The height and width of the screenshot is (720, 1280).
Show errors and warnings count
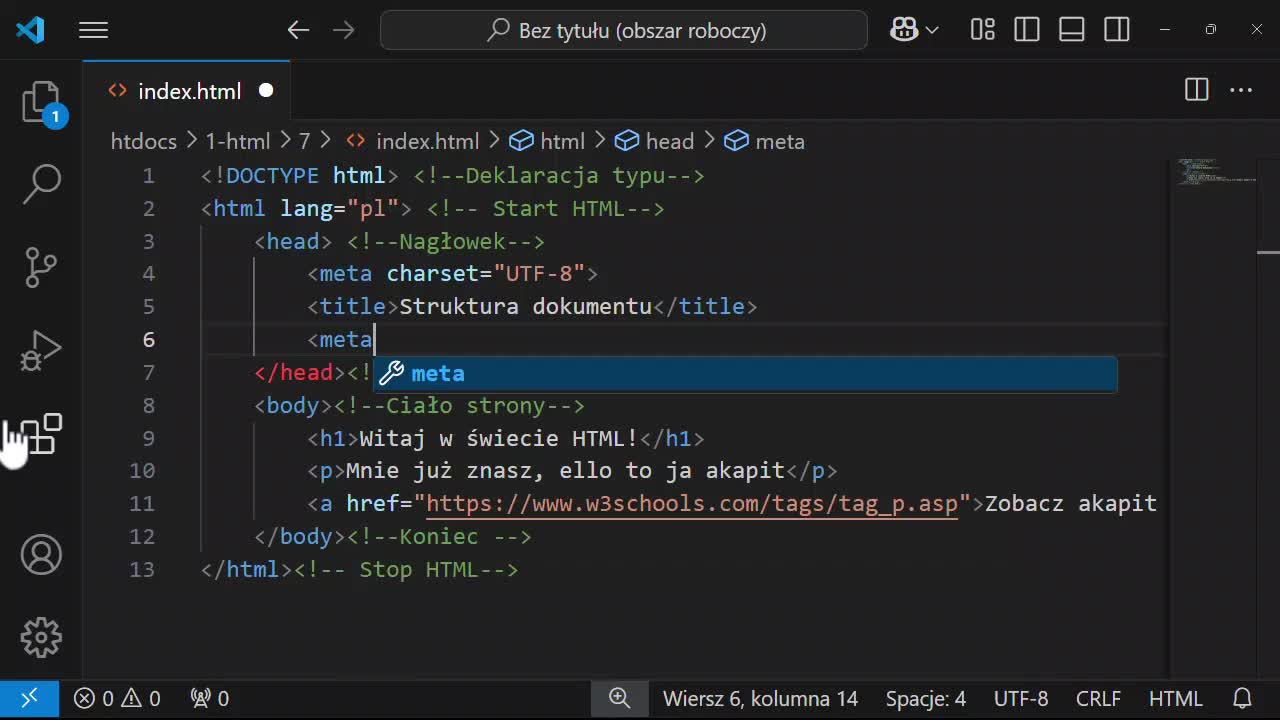click(x=117, y=699)
